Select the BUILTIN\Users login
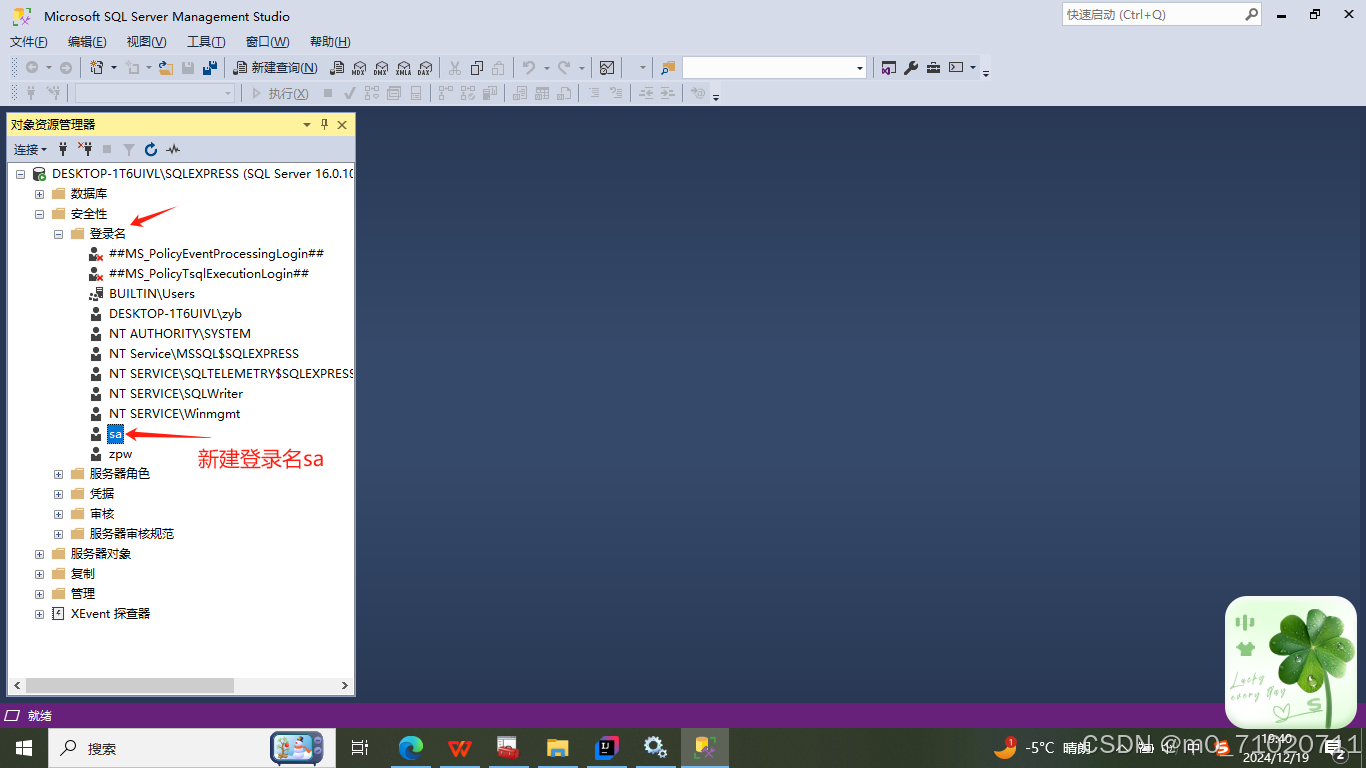 click(152, 294)
